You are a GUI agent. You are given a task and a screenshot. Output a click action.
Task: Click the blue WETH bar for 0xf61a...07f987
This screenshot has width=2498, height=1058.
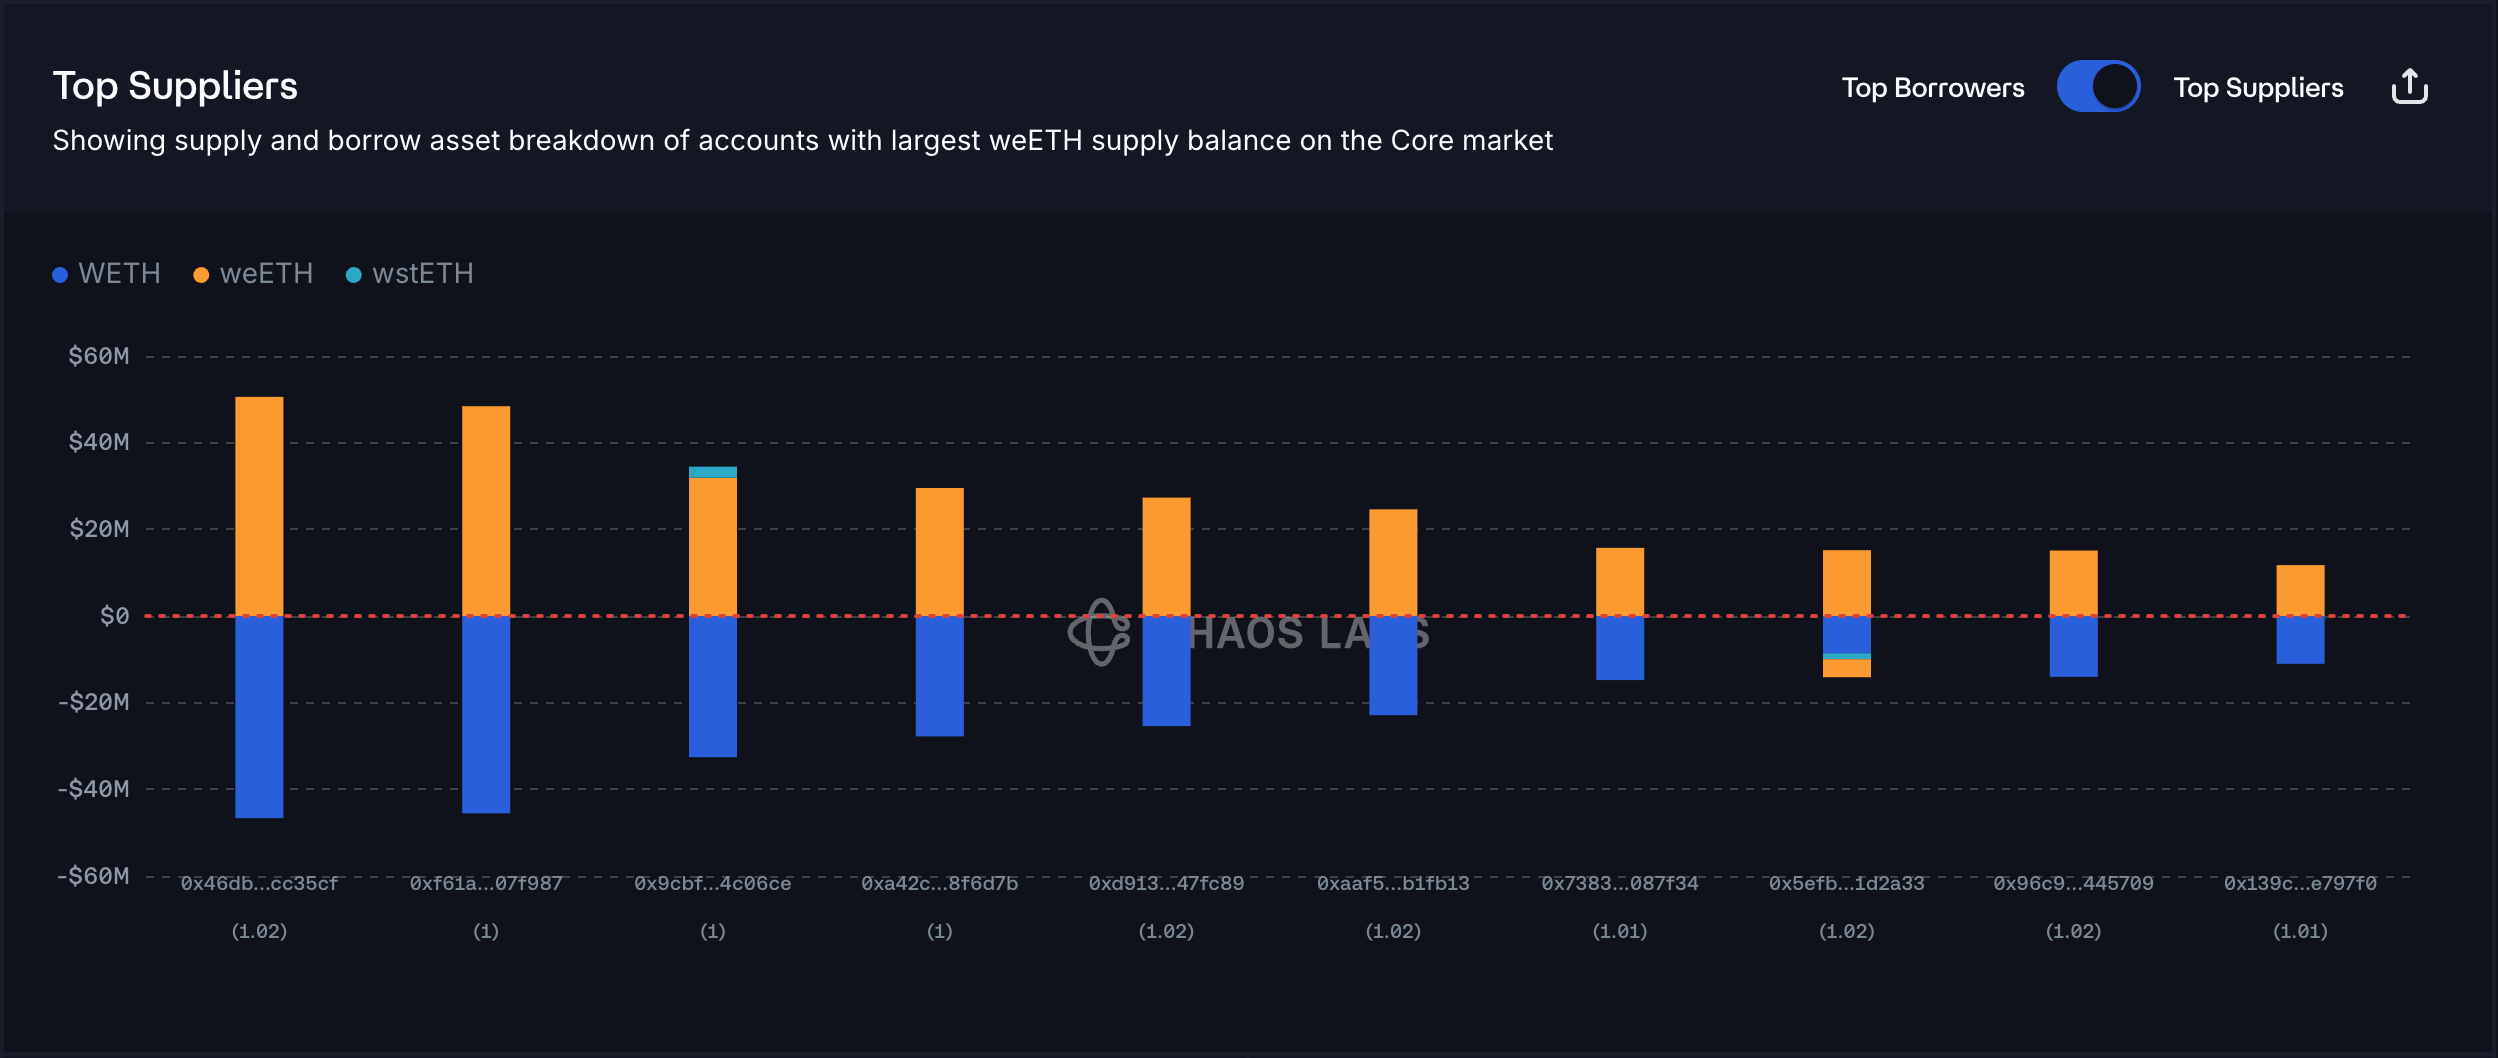(486, 714)
